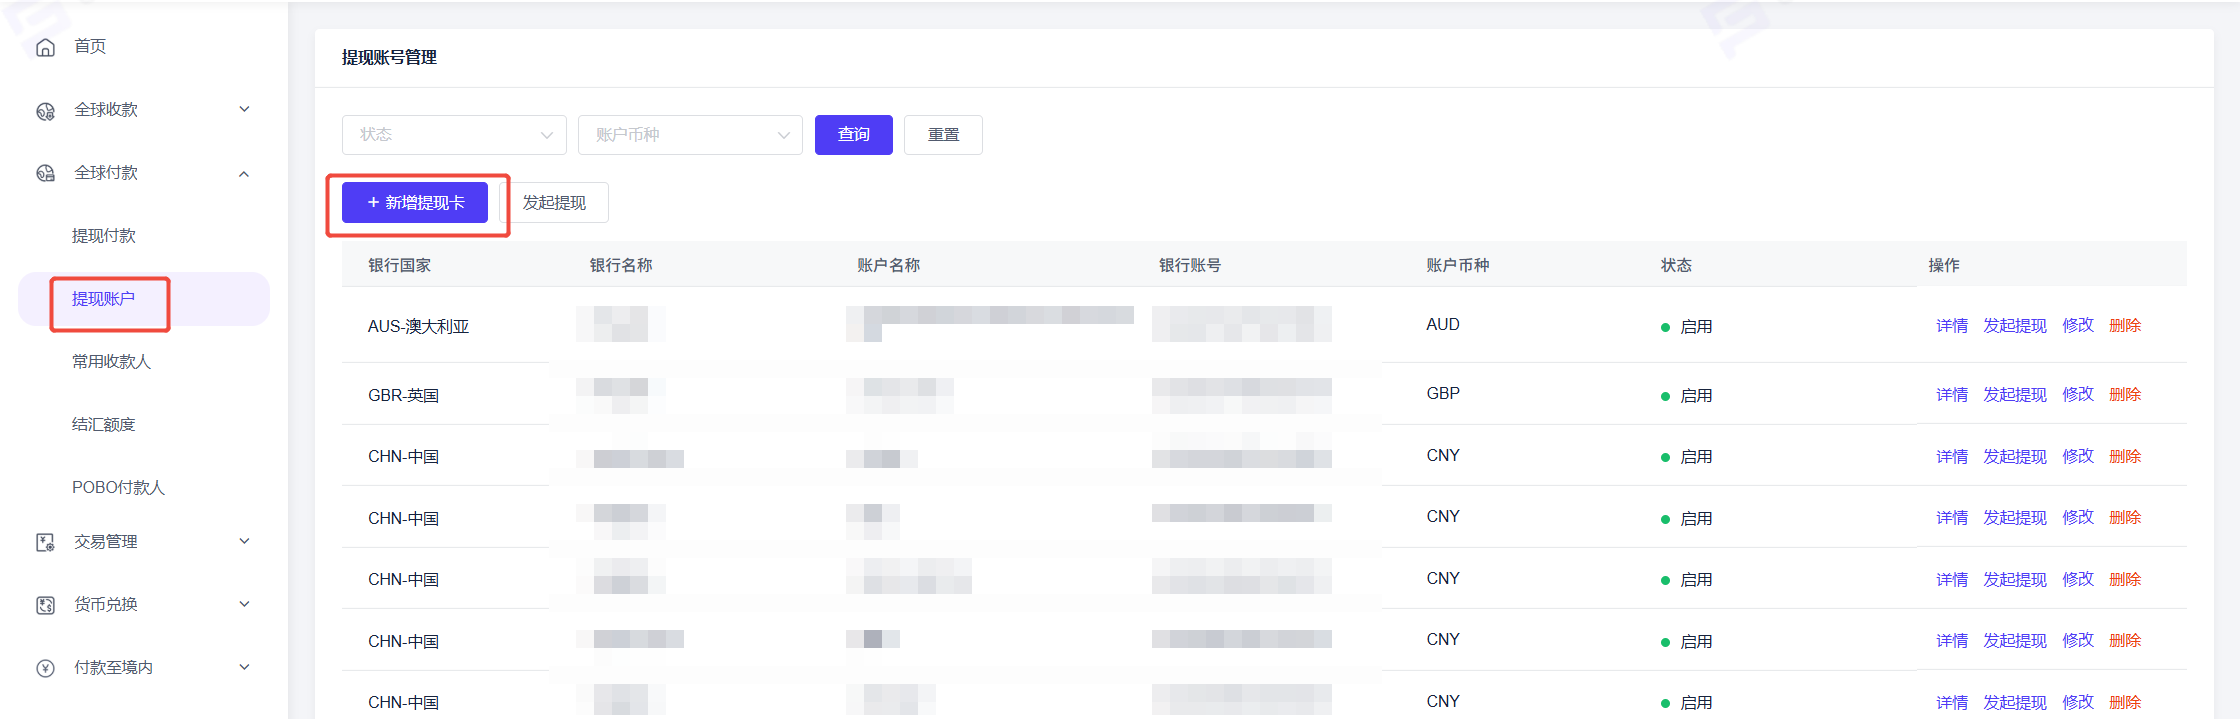
Task: Open POBO付款人 menu entry
Action: coord(118,488)
